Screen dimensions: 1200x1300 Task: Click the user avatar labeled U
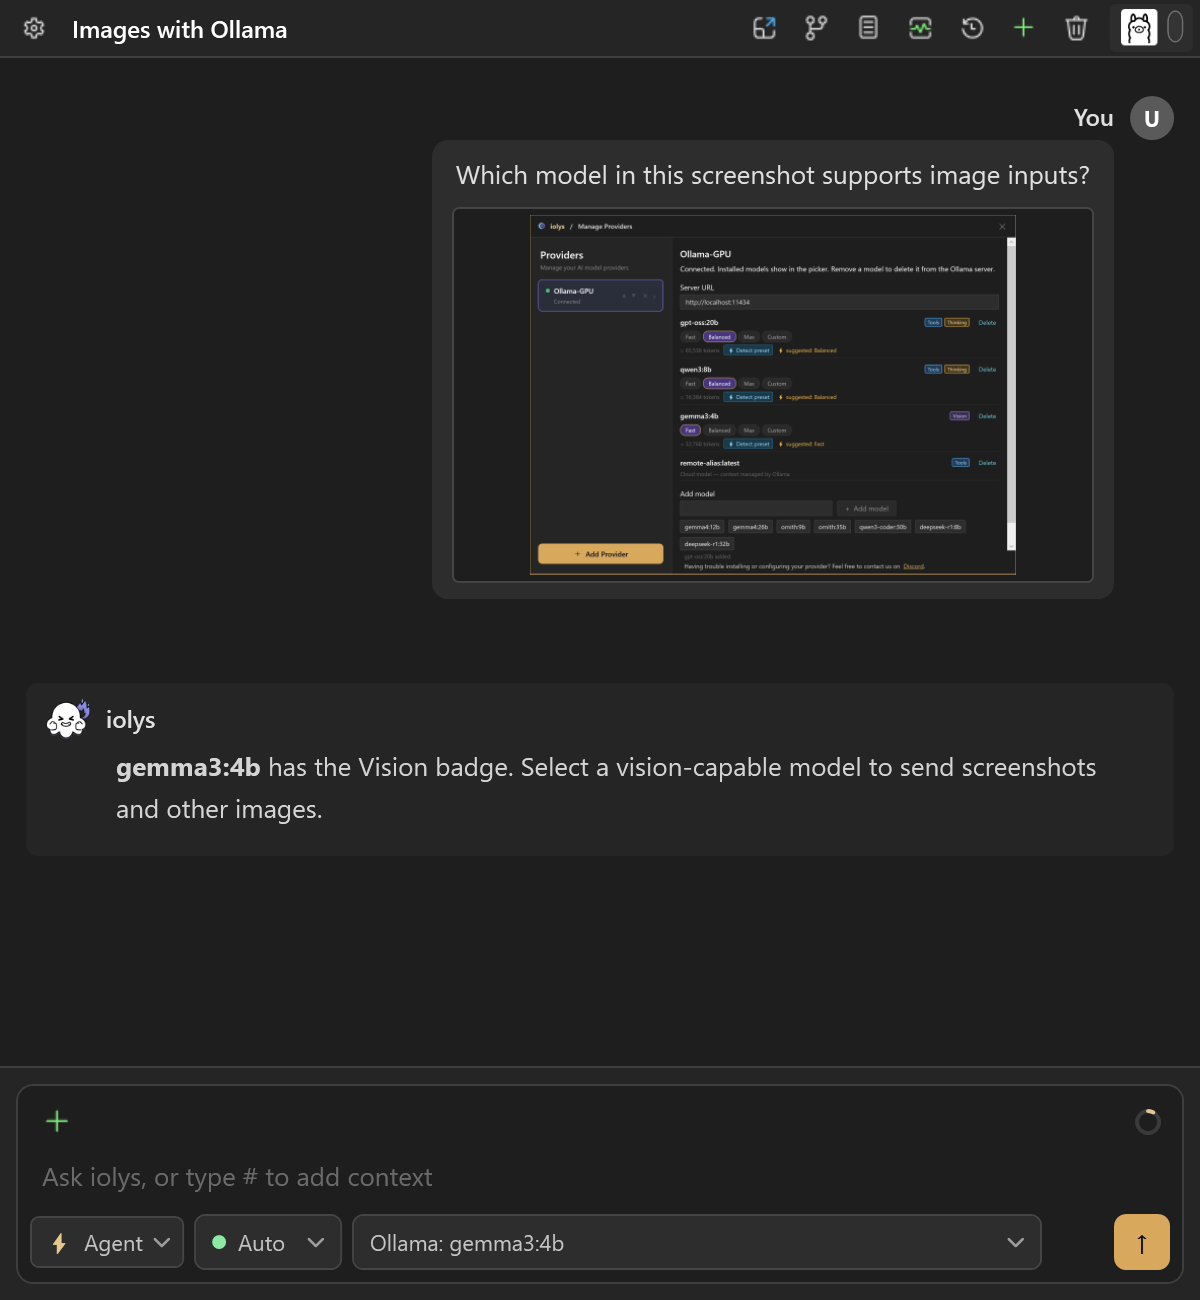[1152, 118]
